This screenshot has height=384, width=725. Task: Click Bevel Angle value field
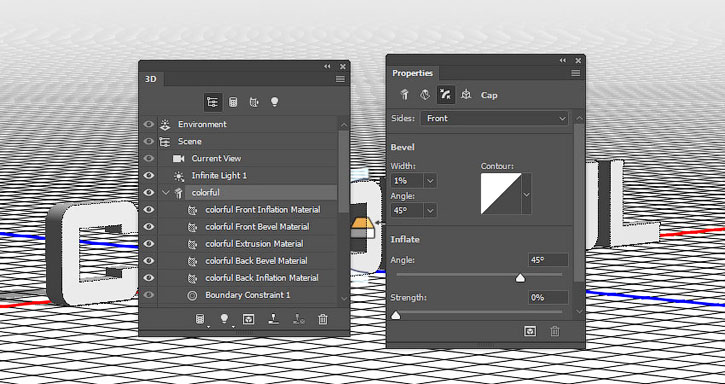[x=407, y=211]
